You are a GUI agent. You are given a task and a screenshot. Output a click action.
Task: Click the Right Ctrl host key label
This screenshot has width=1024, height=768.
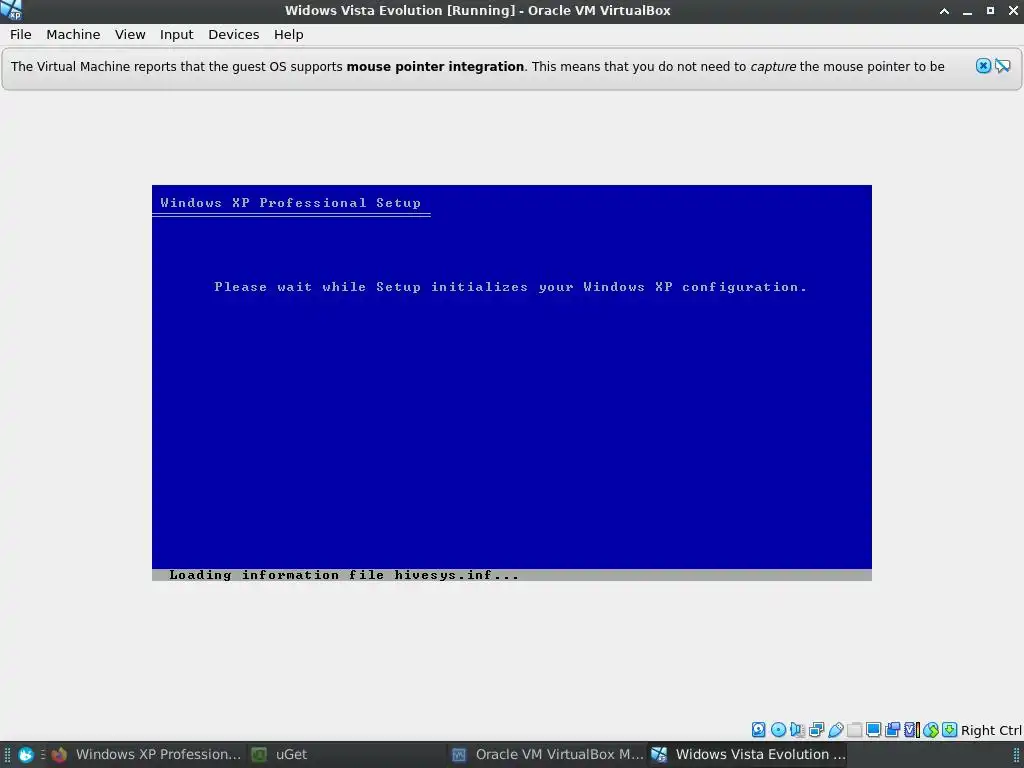tap(991, 730)
